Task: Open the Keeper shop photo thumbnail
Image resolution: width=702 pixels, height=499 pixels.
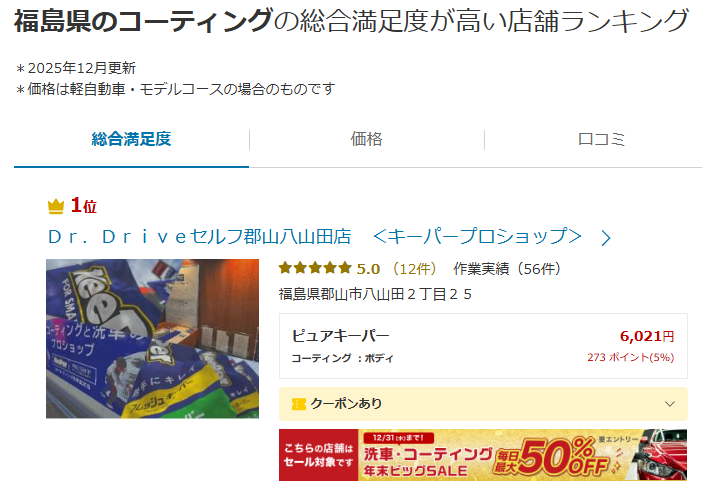Action: [152, 339]
